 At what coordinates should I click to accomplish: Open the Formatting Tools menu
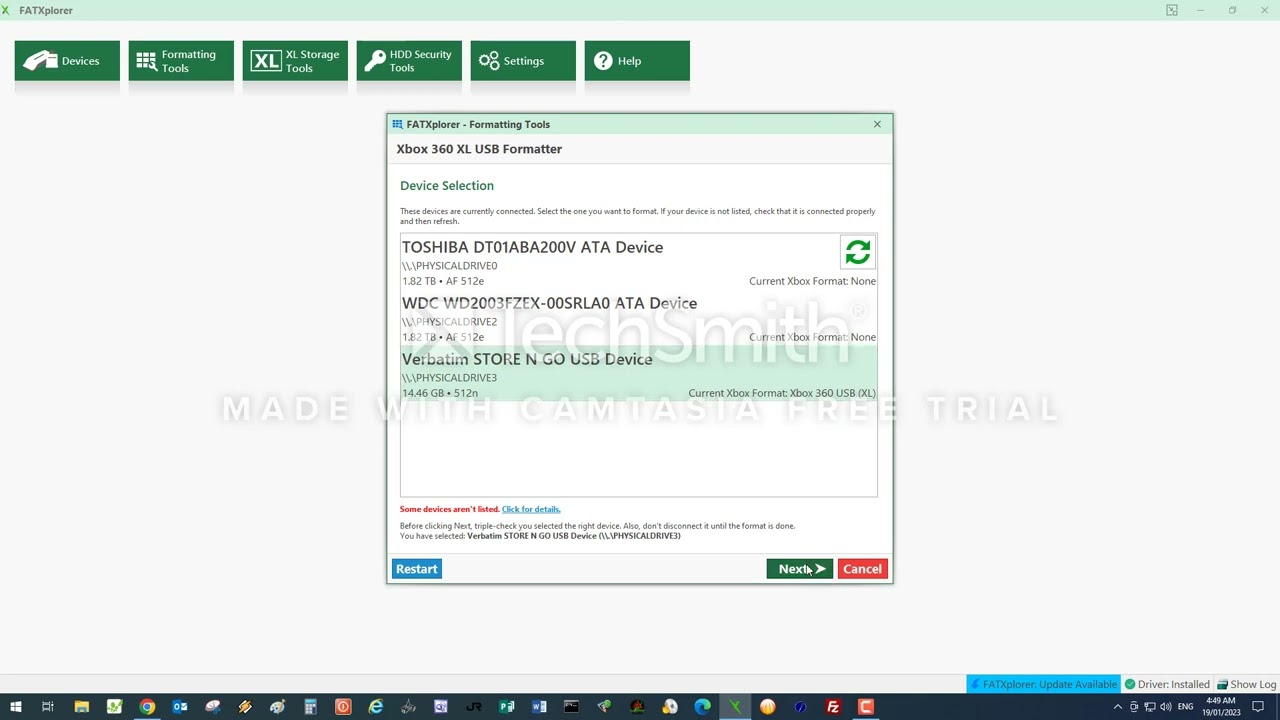(x=181, y=61)
